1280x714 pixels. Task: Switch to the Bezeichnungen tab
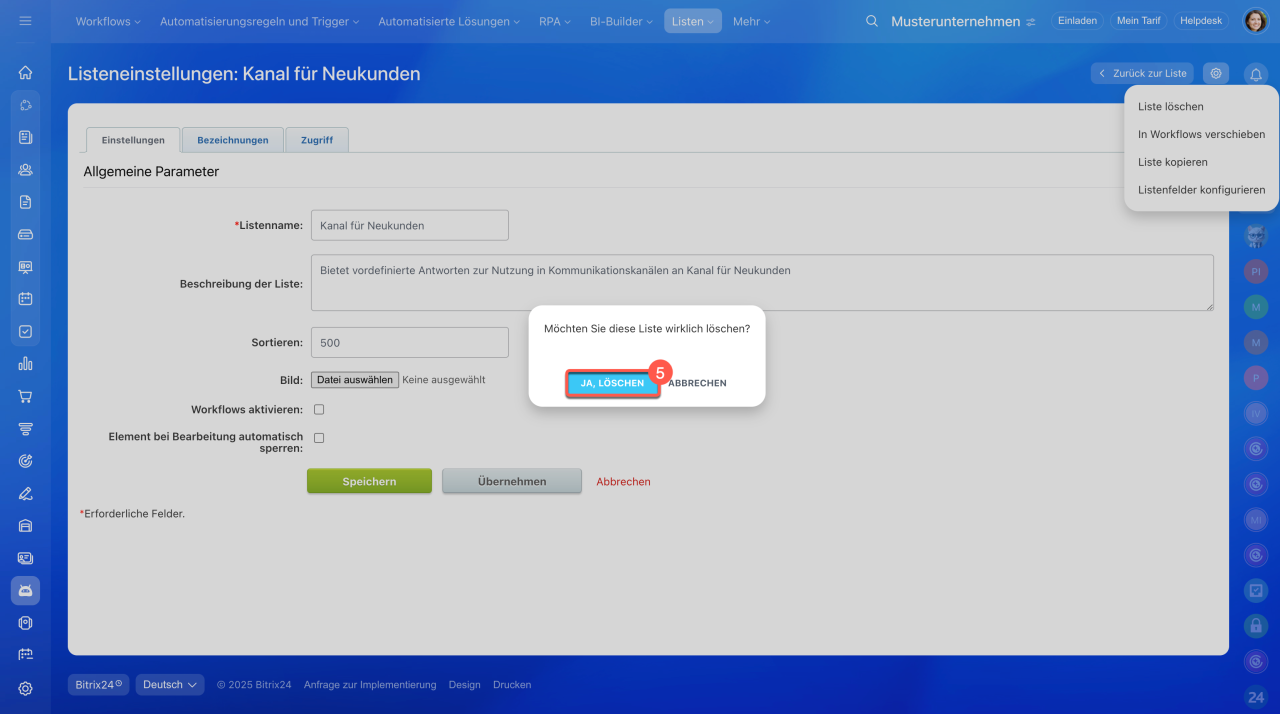[x=232, y=140]
